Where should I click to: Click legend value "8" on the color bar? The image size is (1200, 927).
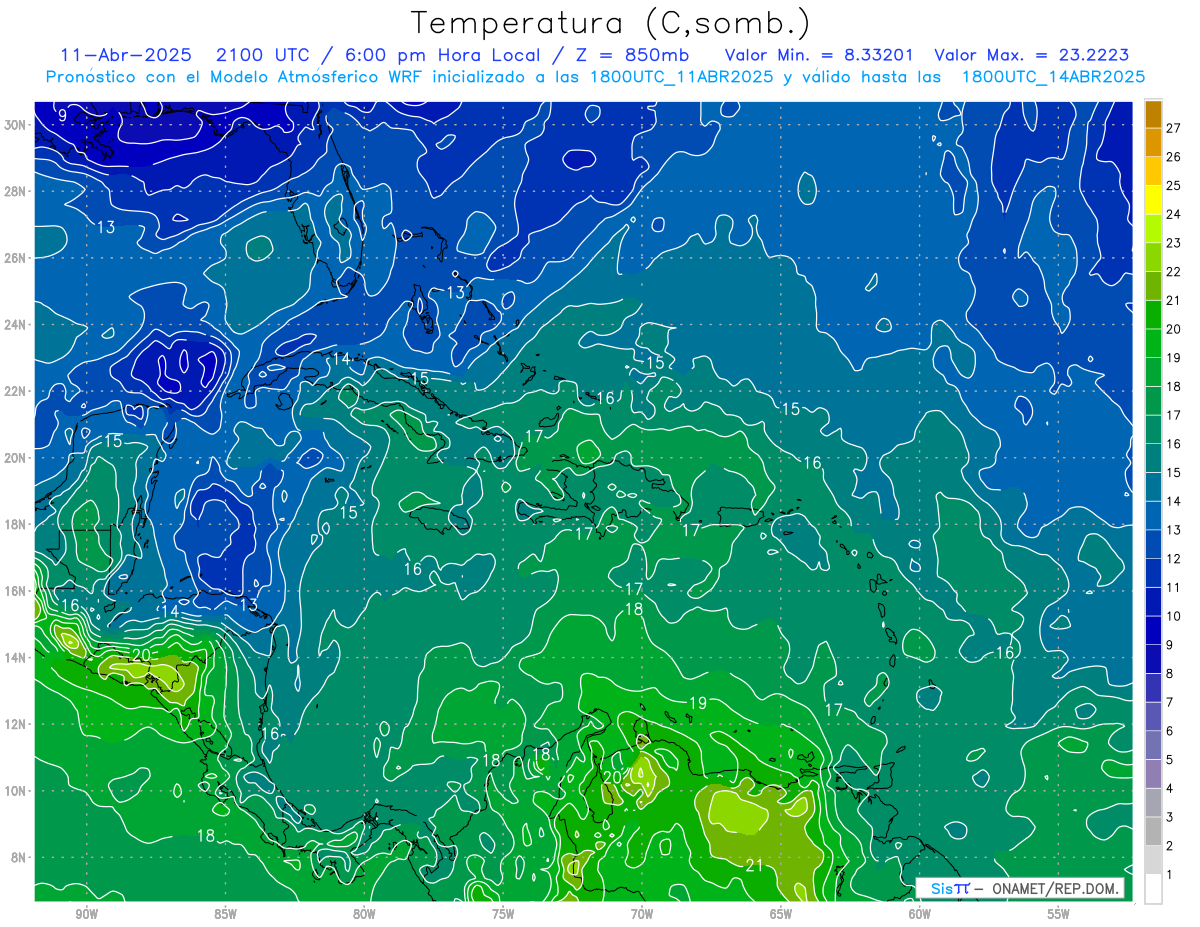[x=1170, y=674]
